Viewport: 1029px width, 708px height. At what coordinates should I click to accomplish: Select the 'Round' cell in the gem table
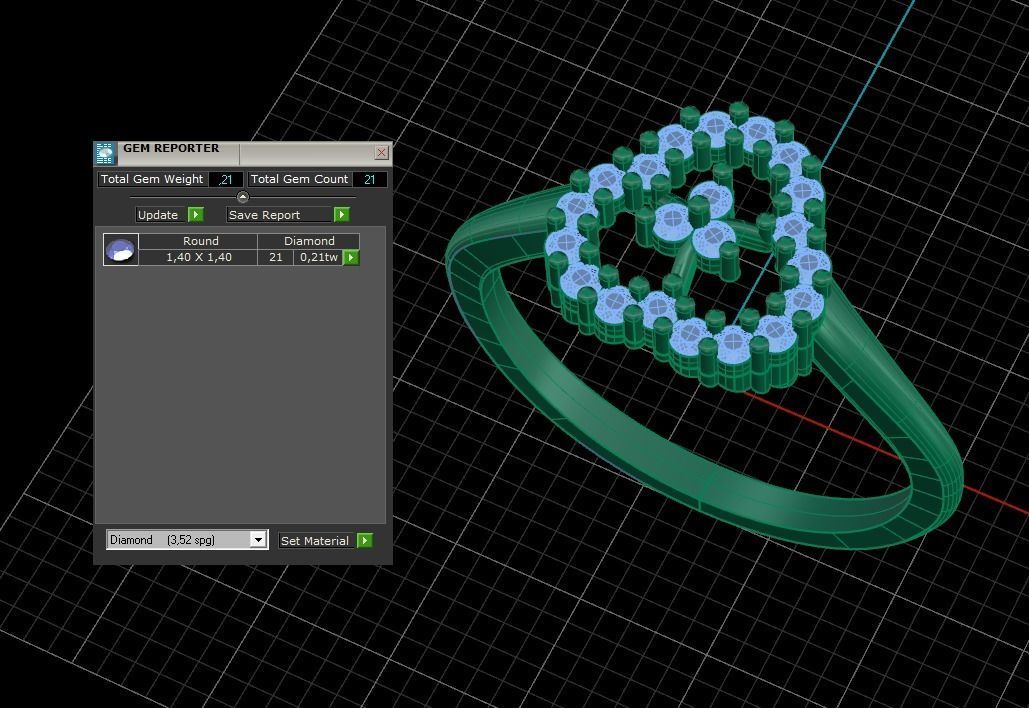[x=198, y=241]
